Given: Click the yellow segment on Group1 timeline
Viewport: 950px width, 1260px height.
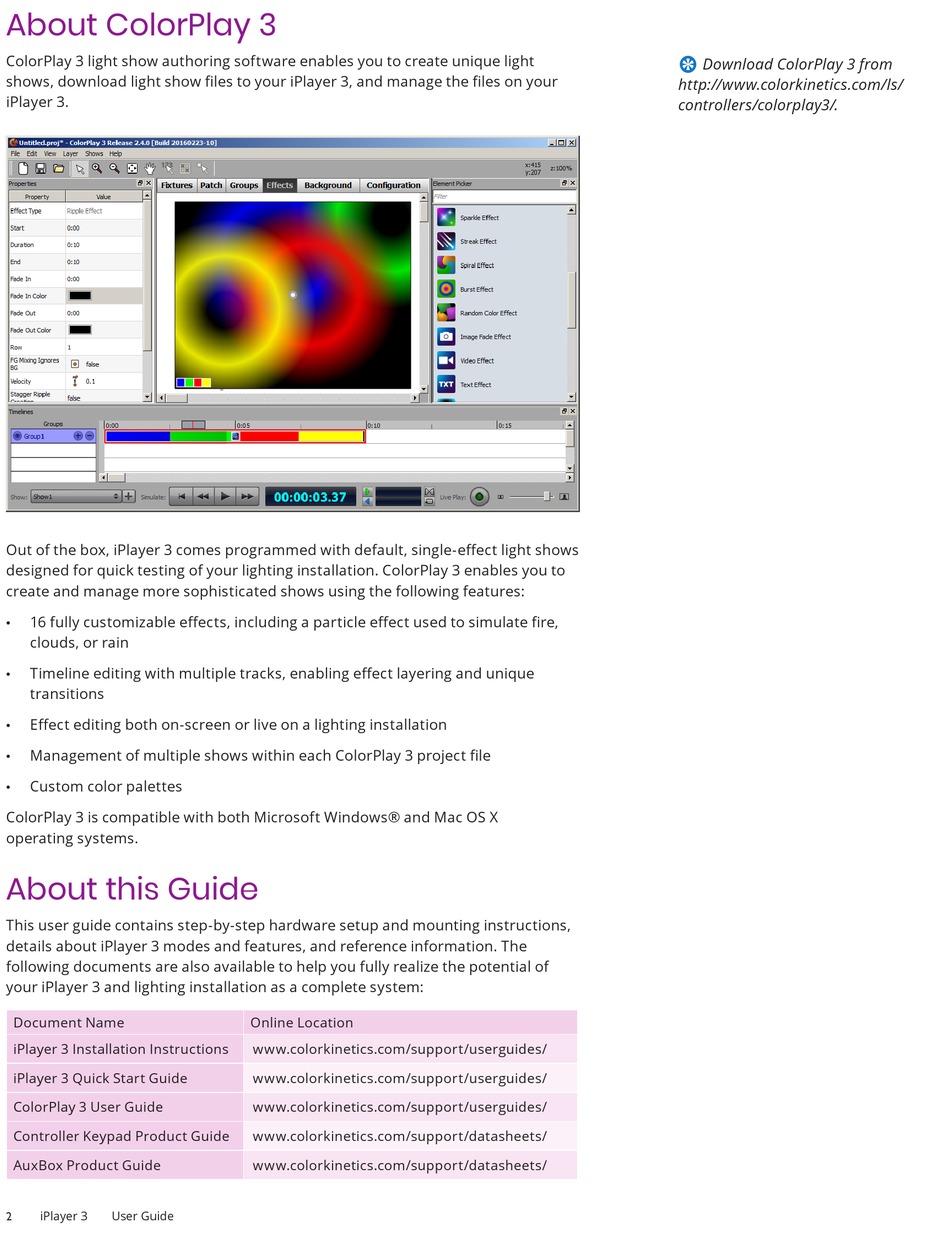Looking at the screenshot, I should pos(331,436).
